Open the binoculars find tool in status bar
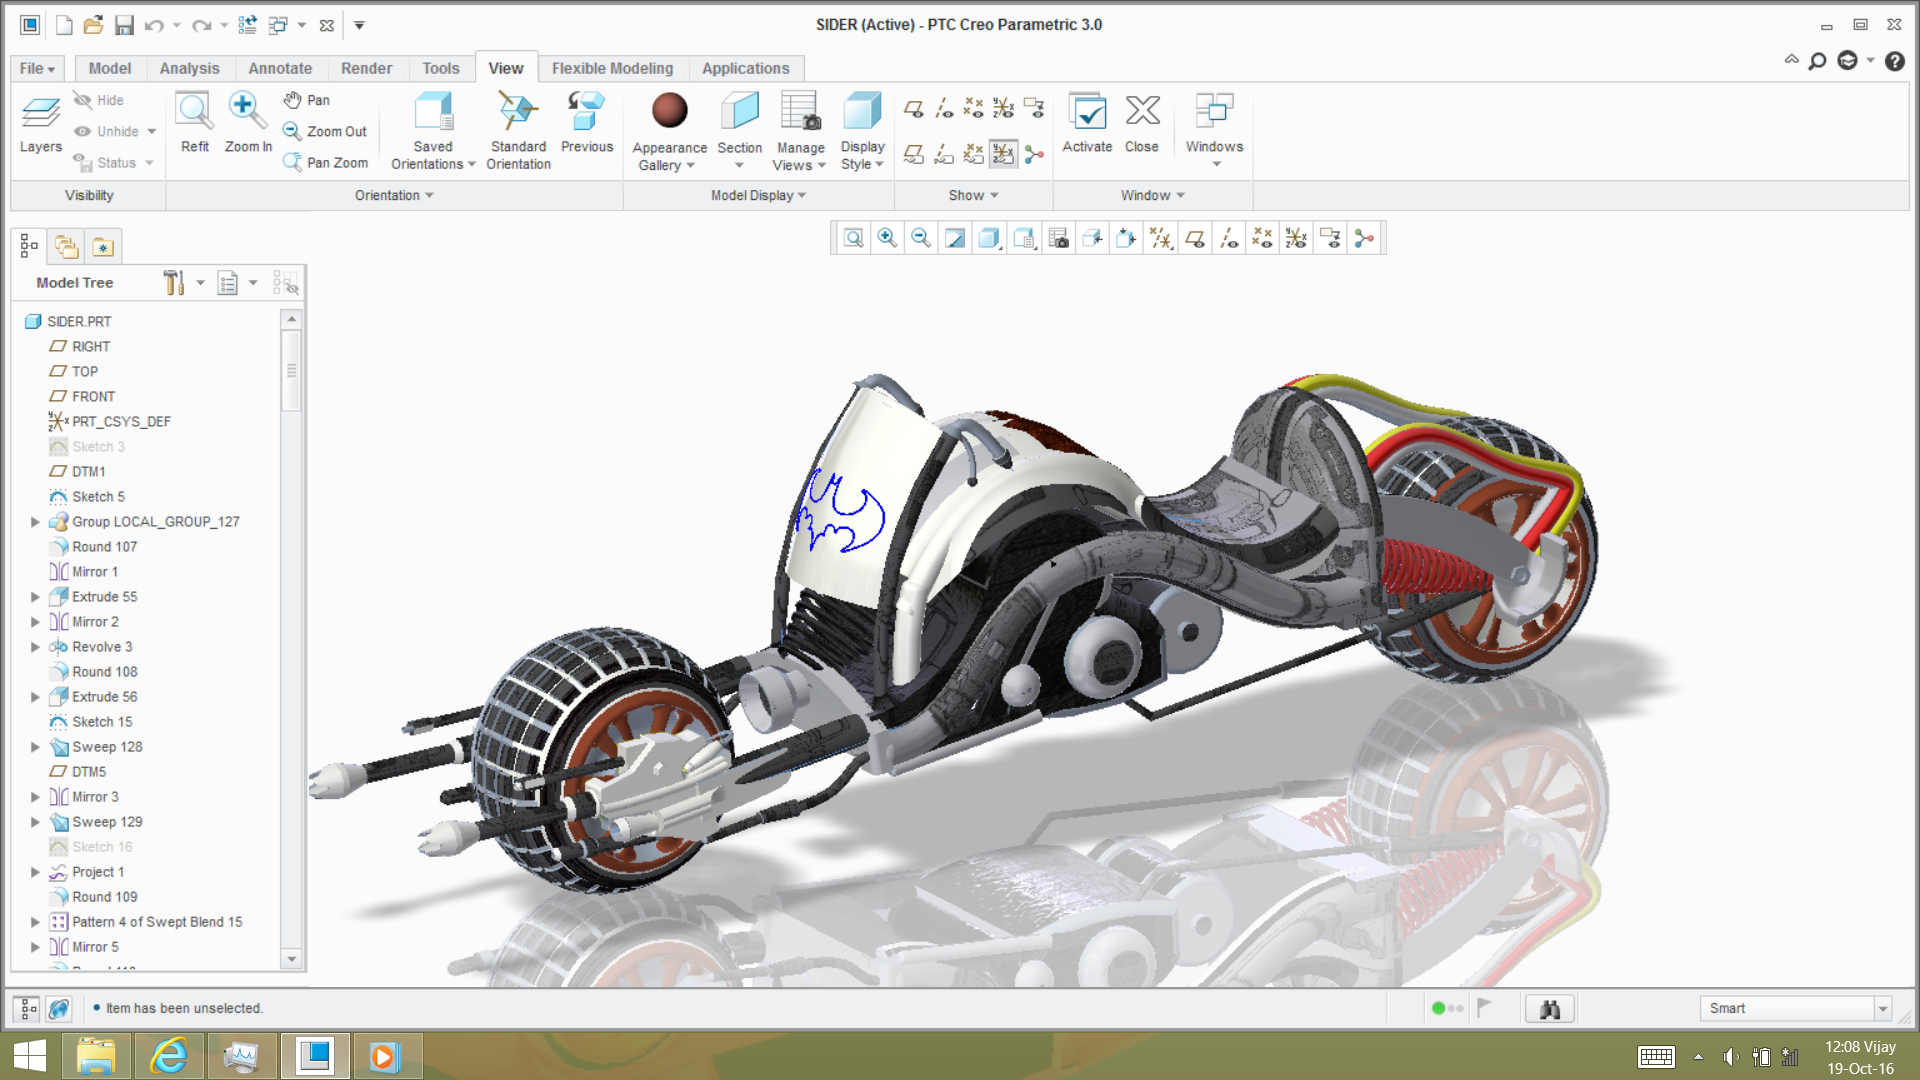 (1550, 1009)
